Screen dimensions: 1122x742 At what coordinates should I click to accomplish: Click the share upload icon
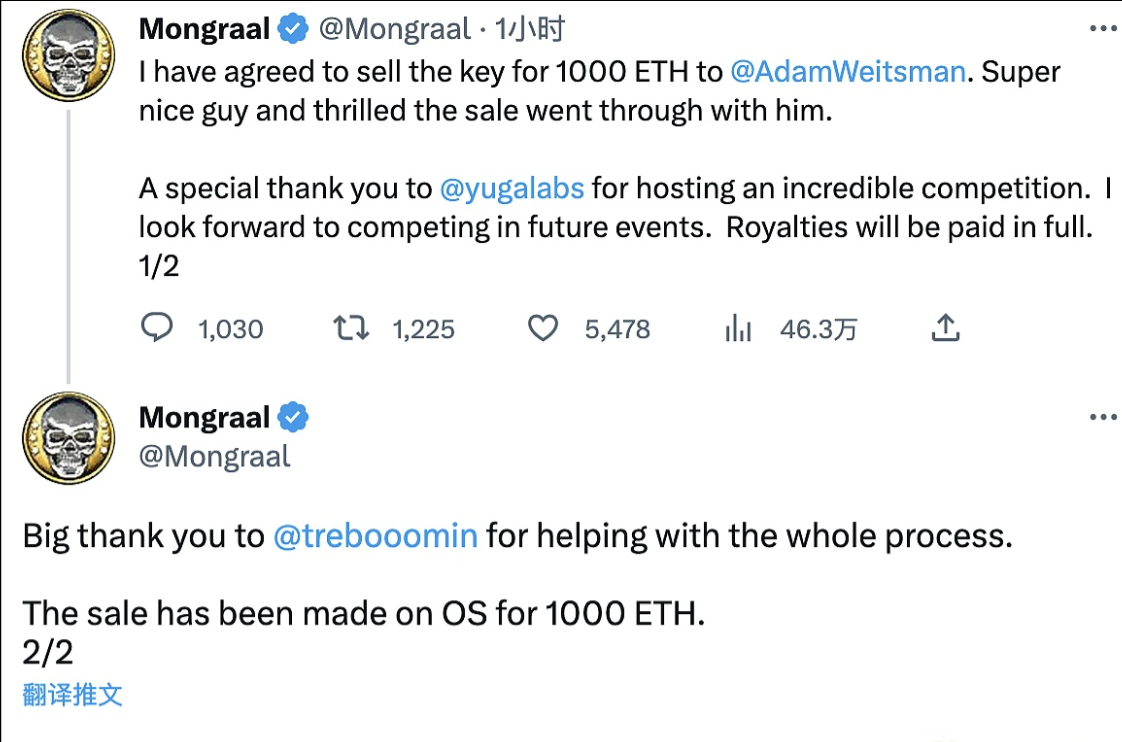946,327
